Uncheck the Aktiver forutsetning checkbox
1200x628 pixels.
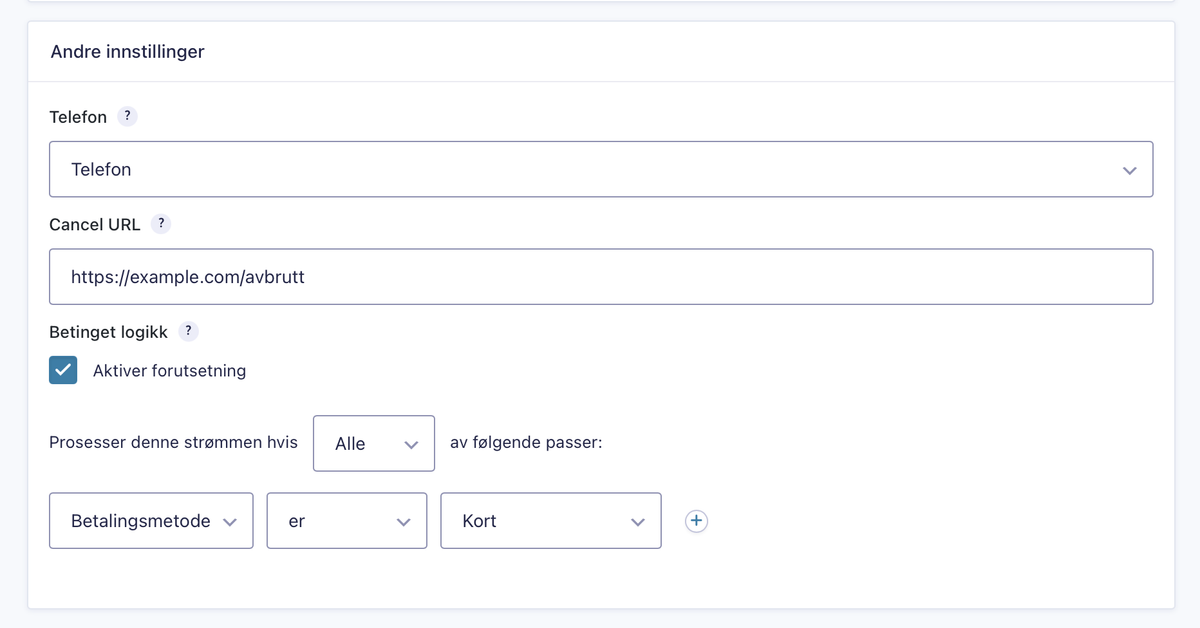point(63,370)
